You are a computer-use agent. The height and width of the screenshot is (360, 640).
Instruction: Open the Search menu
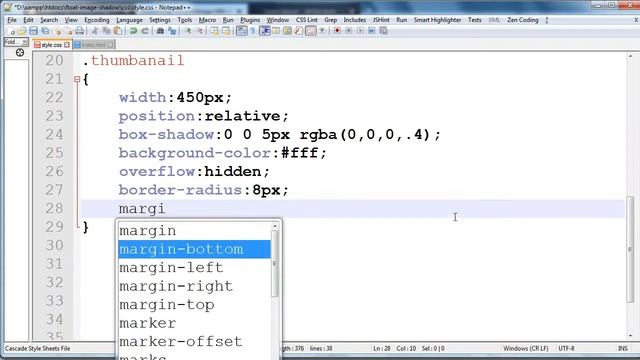pyautogui.click(x=49, y=20)
